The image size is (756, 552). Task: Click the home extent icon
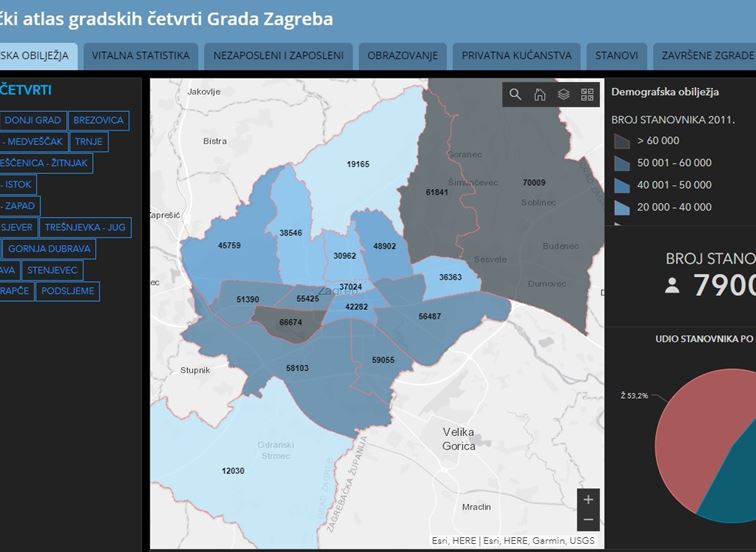(539, 95)
